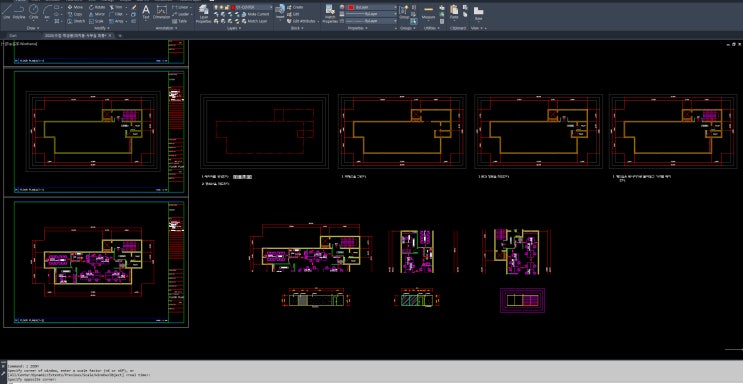Image resolution: width=743 pixels, height=384 pixels.
Task: Expand the Block panel
Action: (x=297, y=28)
